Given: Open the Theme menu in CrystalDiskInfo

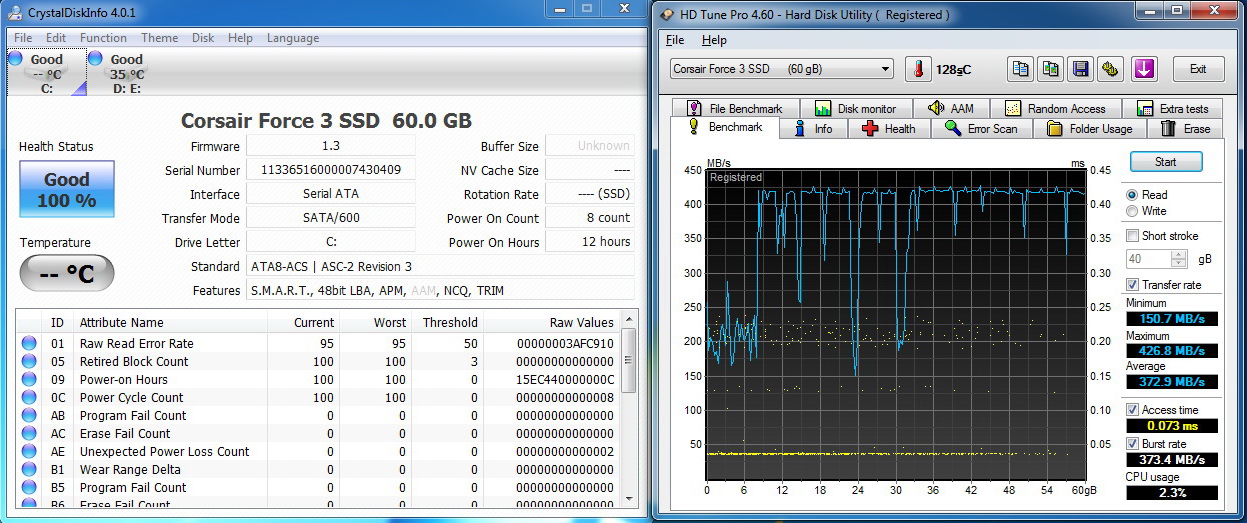Looking at the screenshot, I should point(159,38).
